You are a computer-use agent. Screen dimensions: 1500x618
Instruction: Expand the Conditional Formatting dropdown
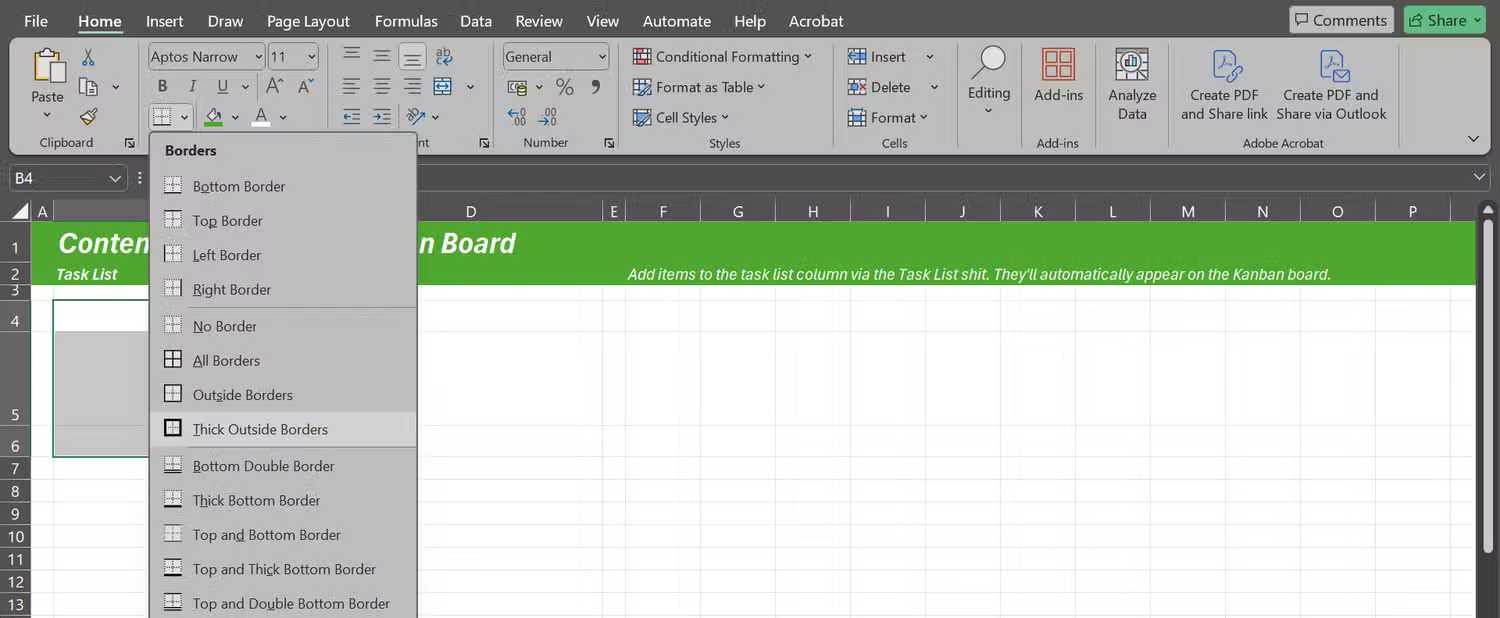(808, 56)
